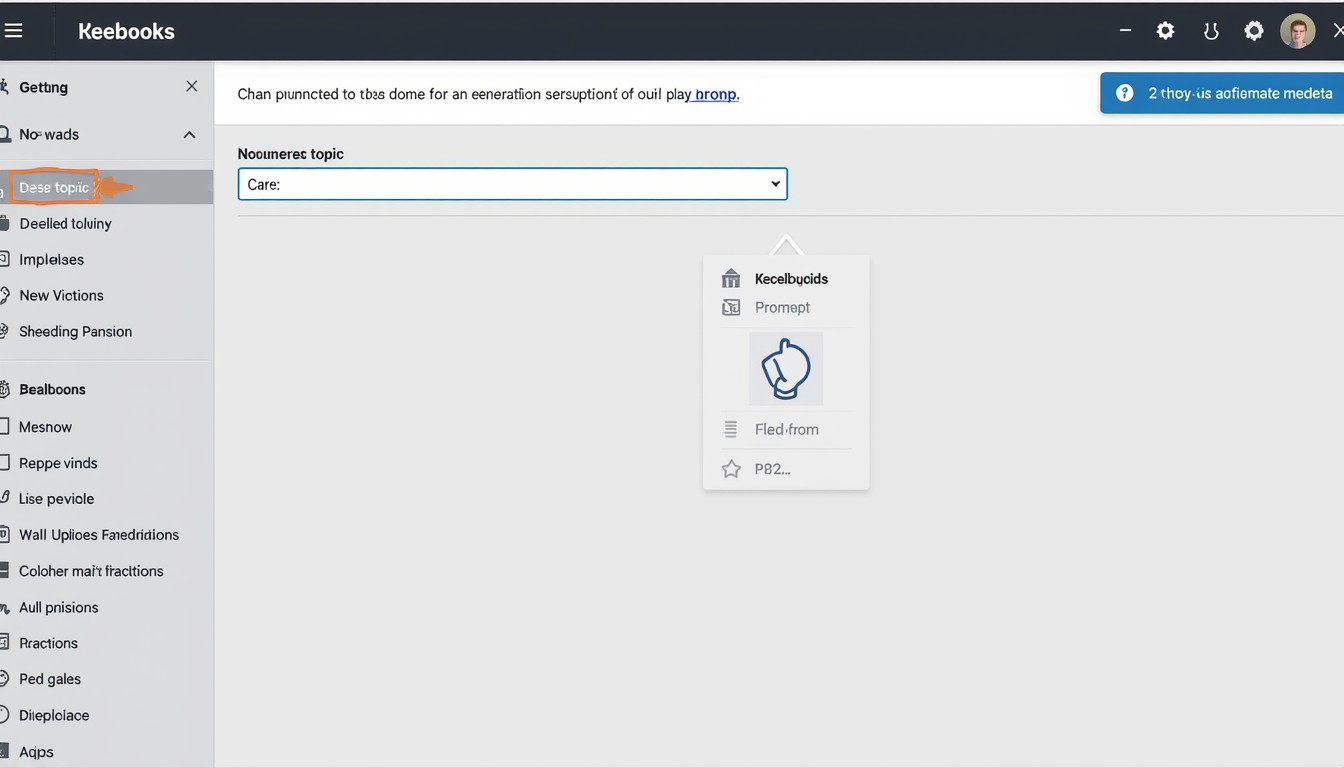
Task: Open the user profile avatar
Action: click(x=1297, y=31)
